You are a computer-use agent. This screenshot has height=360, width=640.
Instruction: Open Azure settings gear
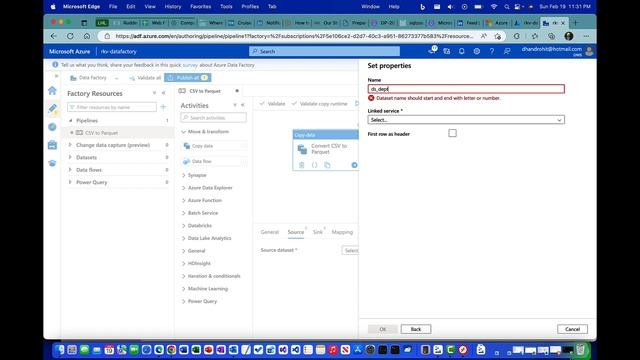(476, 51)
